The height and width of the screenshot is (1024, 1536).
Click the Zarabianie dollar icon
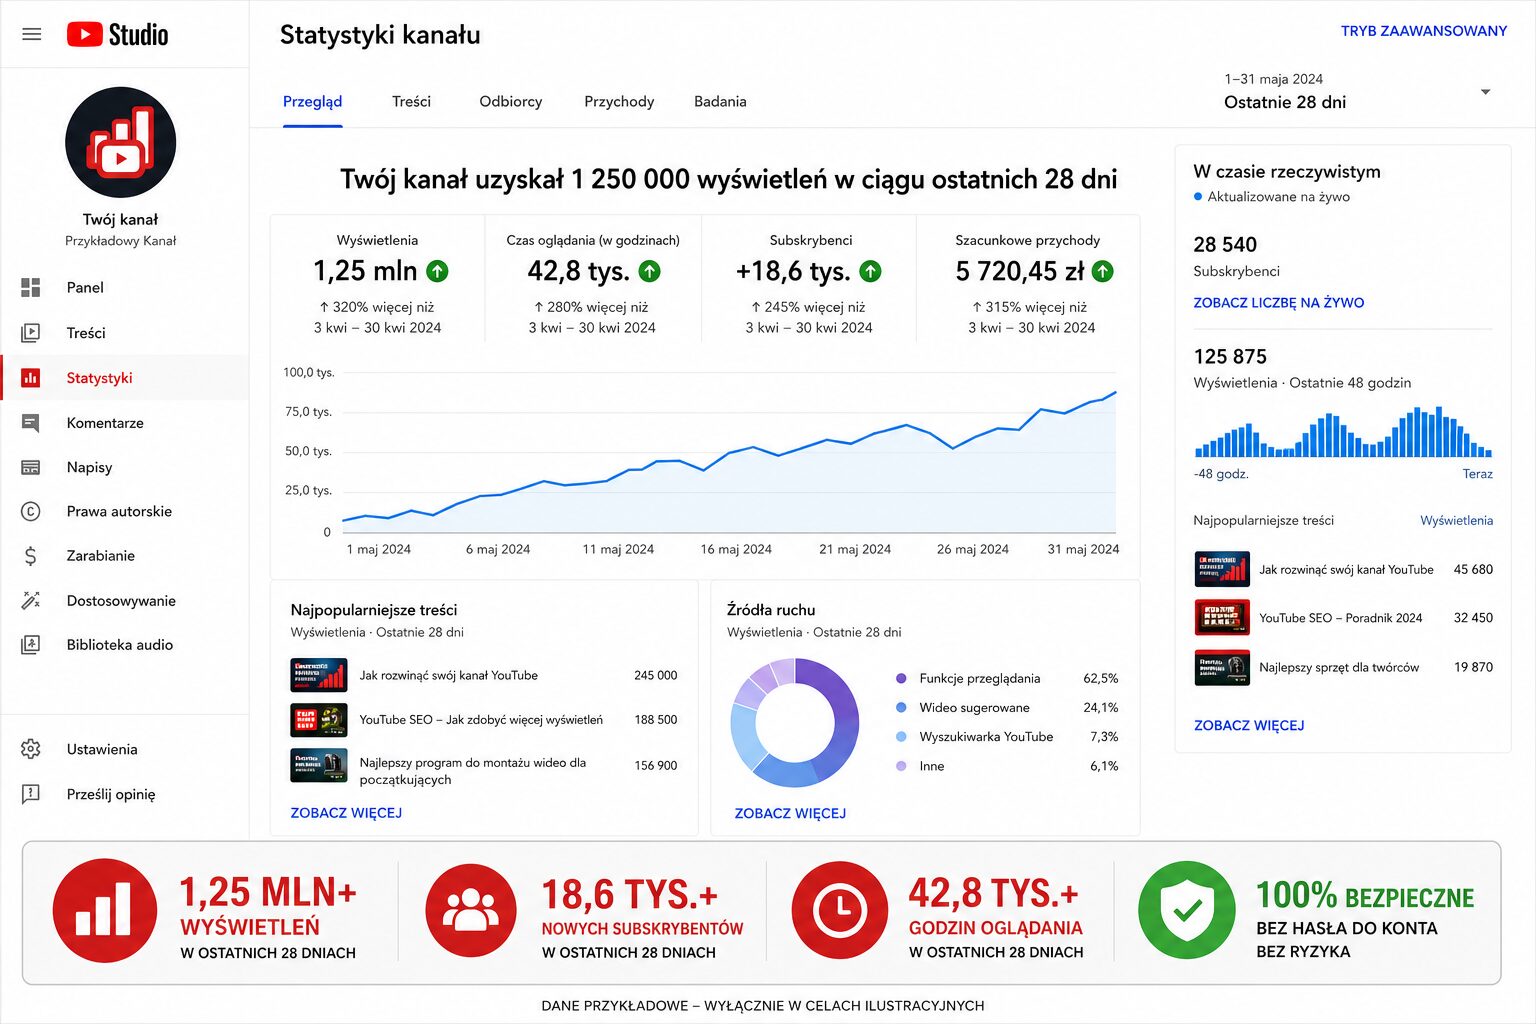31,556
